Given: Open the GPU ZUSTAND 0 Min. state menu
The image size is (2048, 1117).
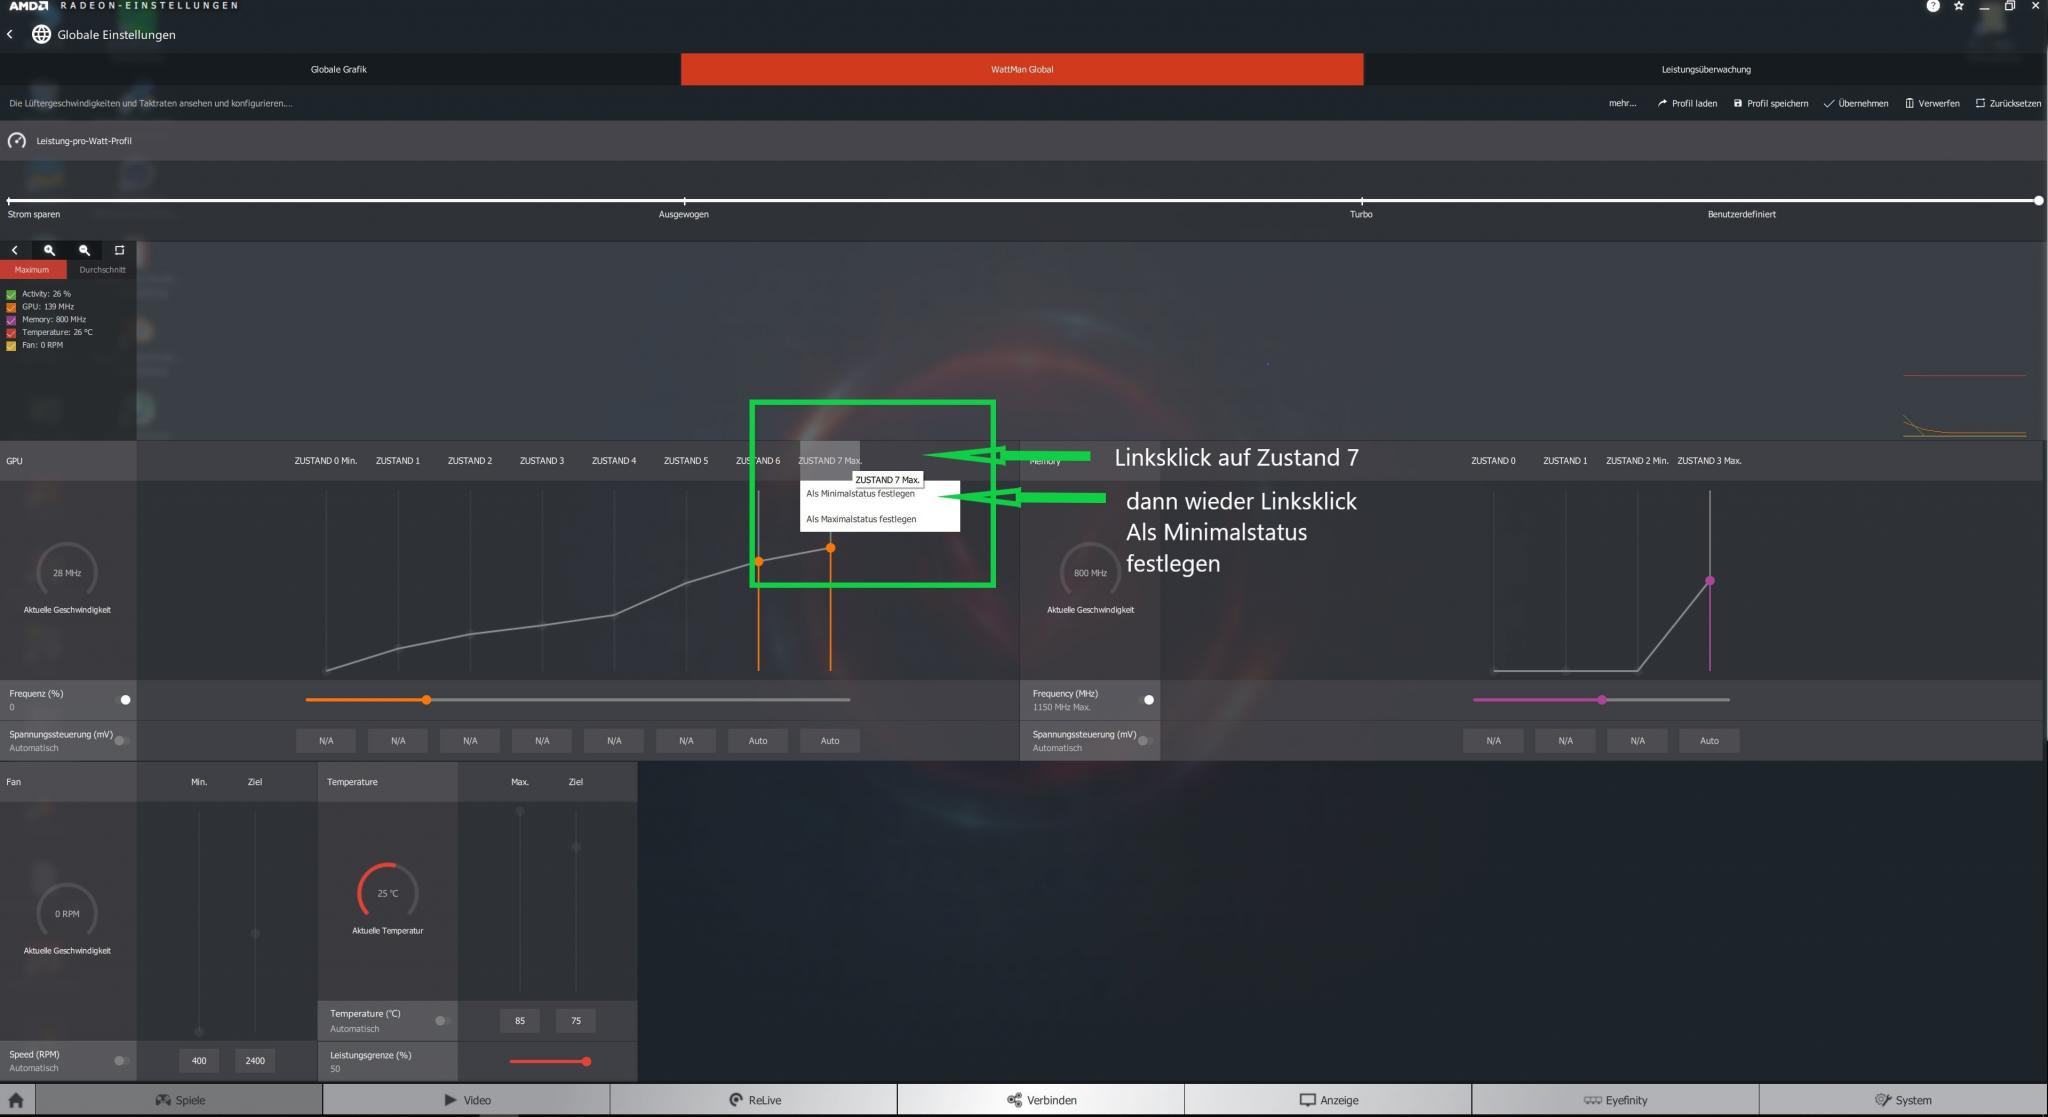Looking at the screenshot, I should point(325,461).
